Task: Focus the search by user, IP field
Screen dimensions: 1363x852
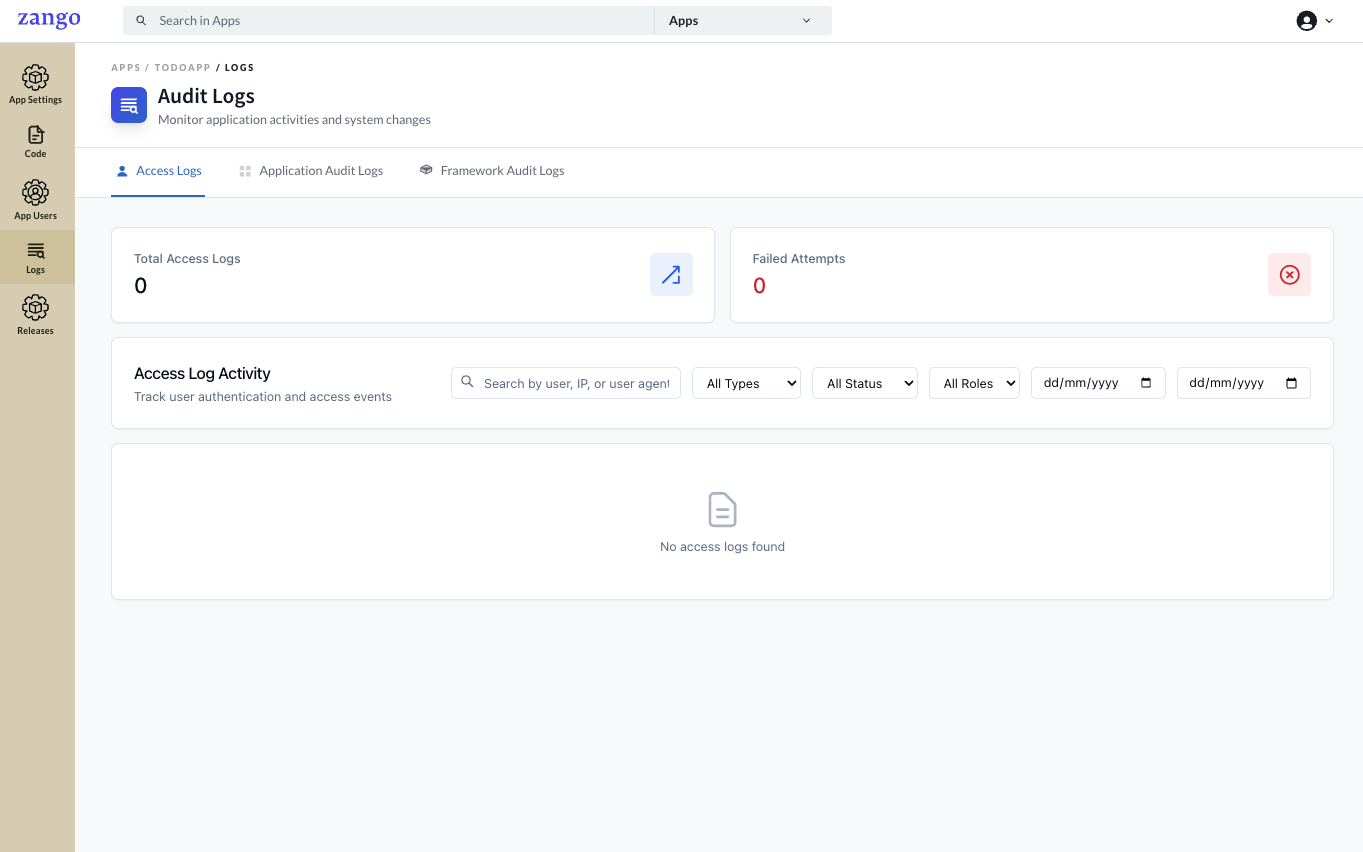Action: 566,383
